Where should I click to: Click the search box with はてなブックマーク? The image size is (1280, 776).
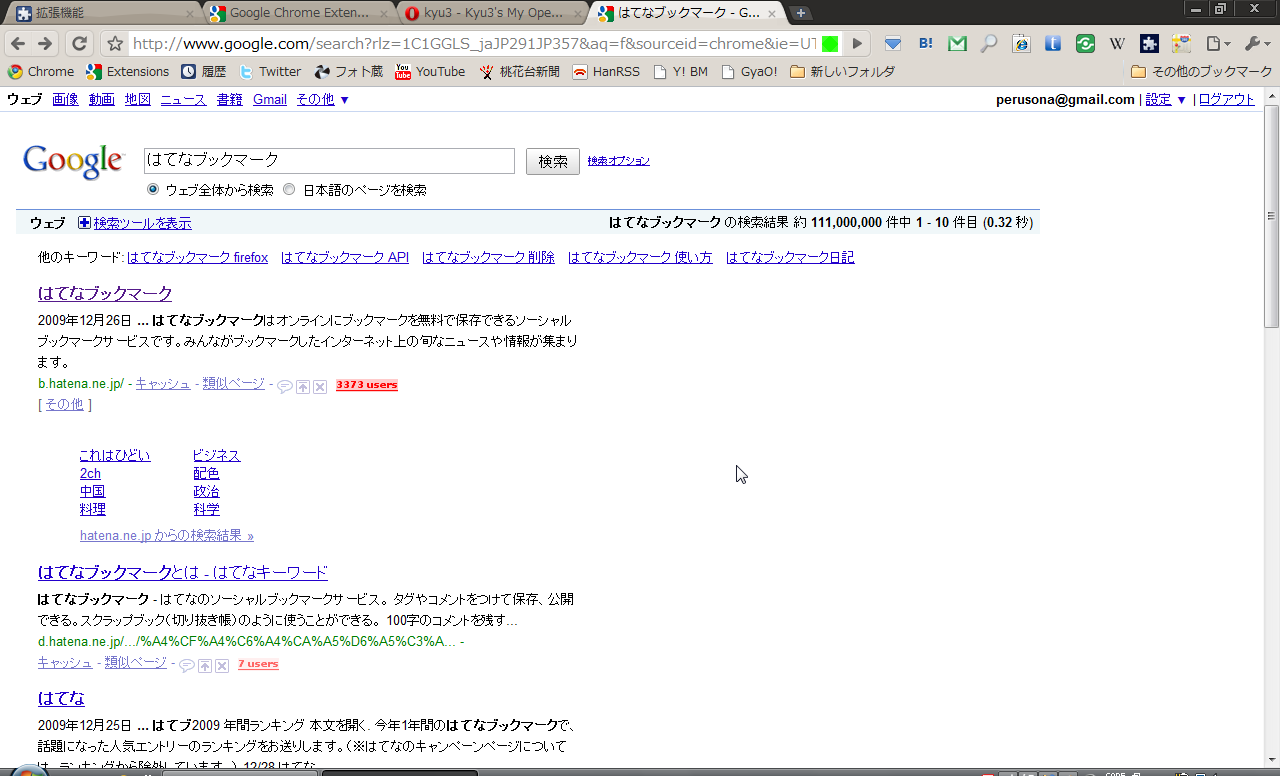tap(329, 160)
